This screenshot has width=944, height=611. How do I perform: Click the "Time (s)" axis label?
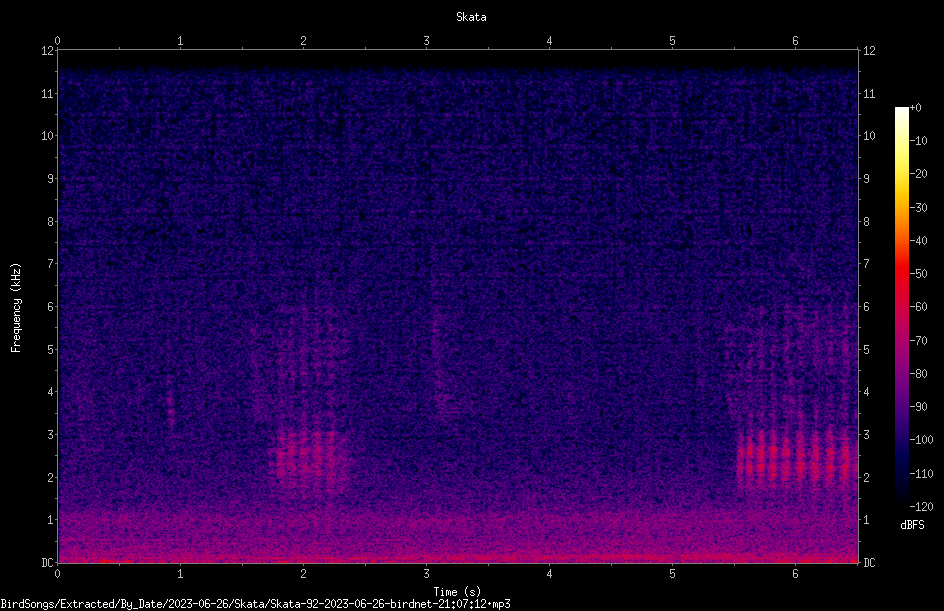pyautogui.click(x=457, y=592)
